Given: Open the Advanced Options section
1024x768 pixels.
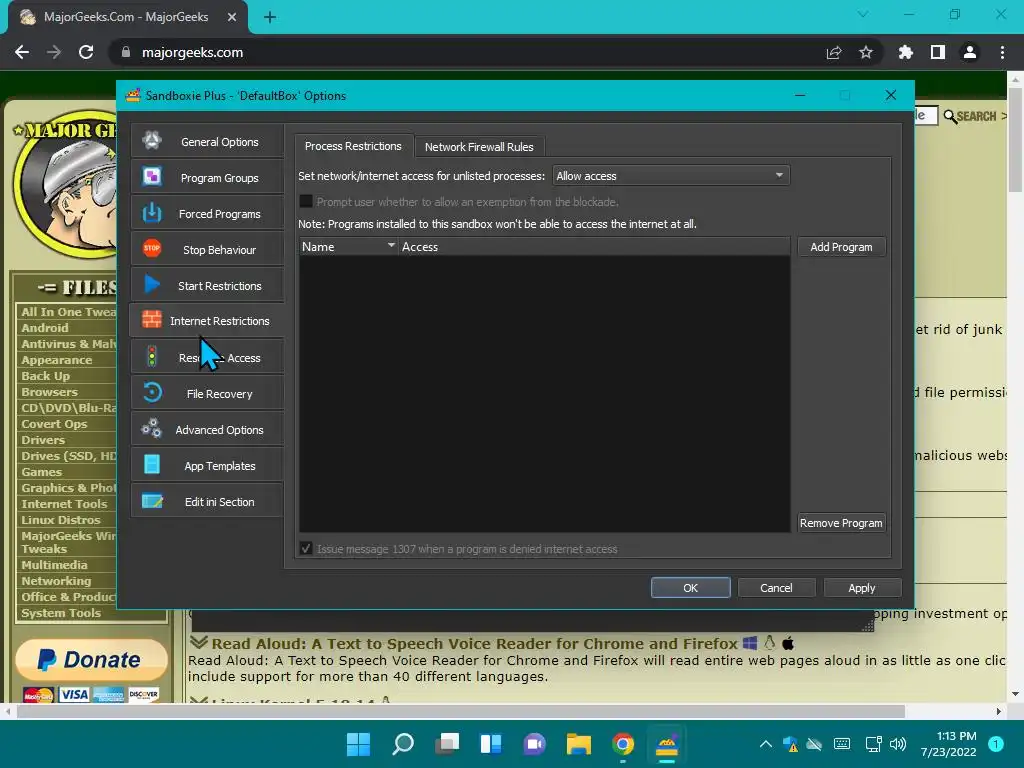Looking at the screenshot, I should [207, 429].
